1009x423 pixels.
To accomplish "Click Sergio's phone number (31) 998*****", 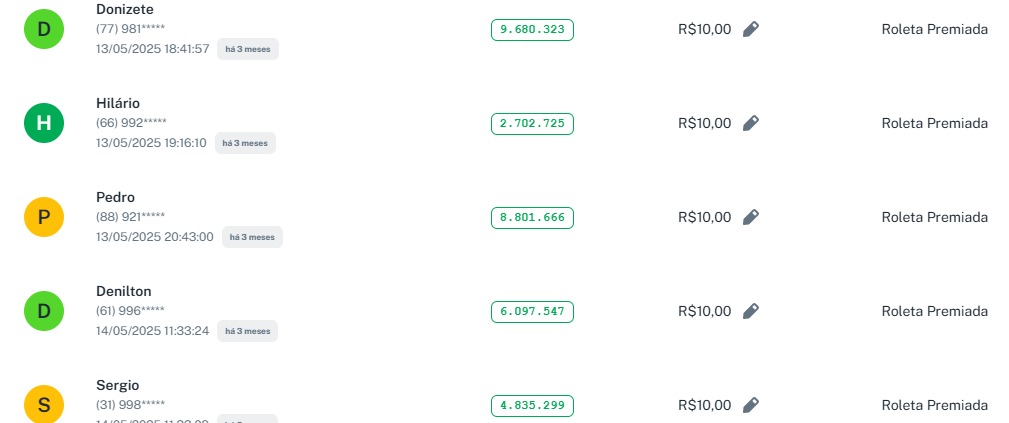I will (130, 404).
